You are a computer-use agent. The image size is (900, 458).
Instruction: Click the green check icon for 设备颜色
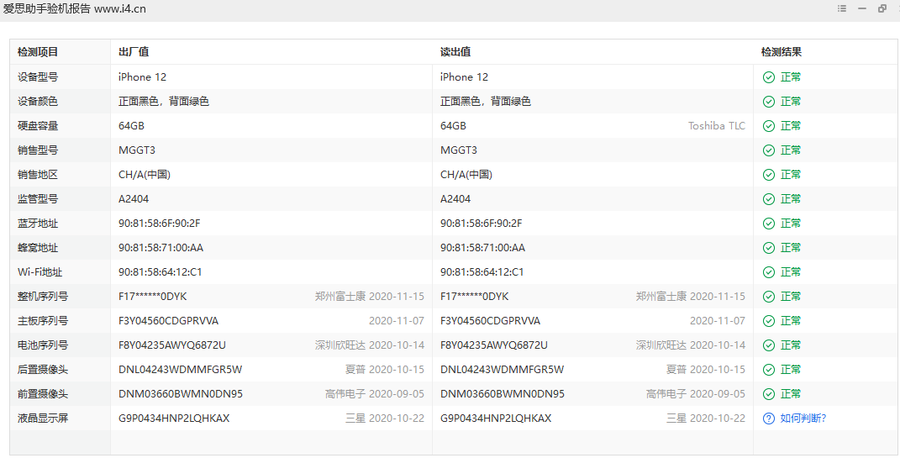click(769, 102)
